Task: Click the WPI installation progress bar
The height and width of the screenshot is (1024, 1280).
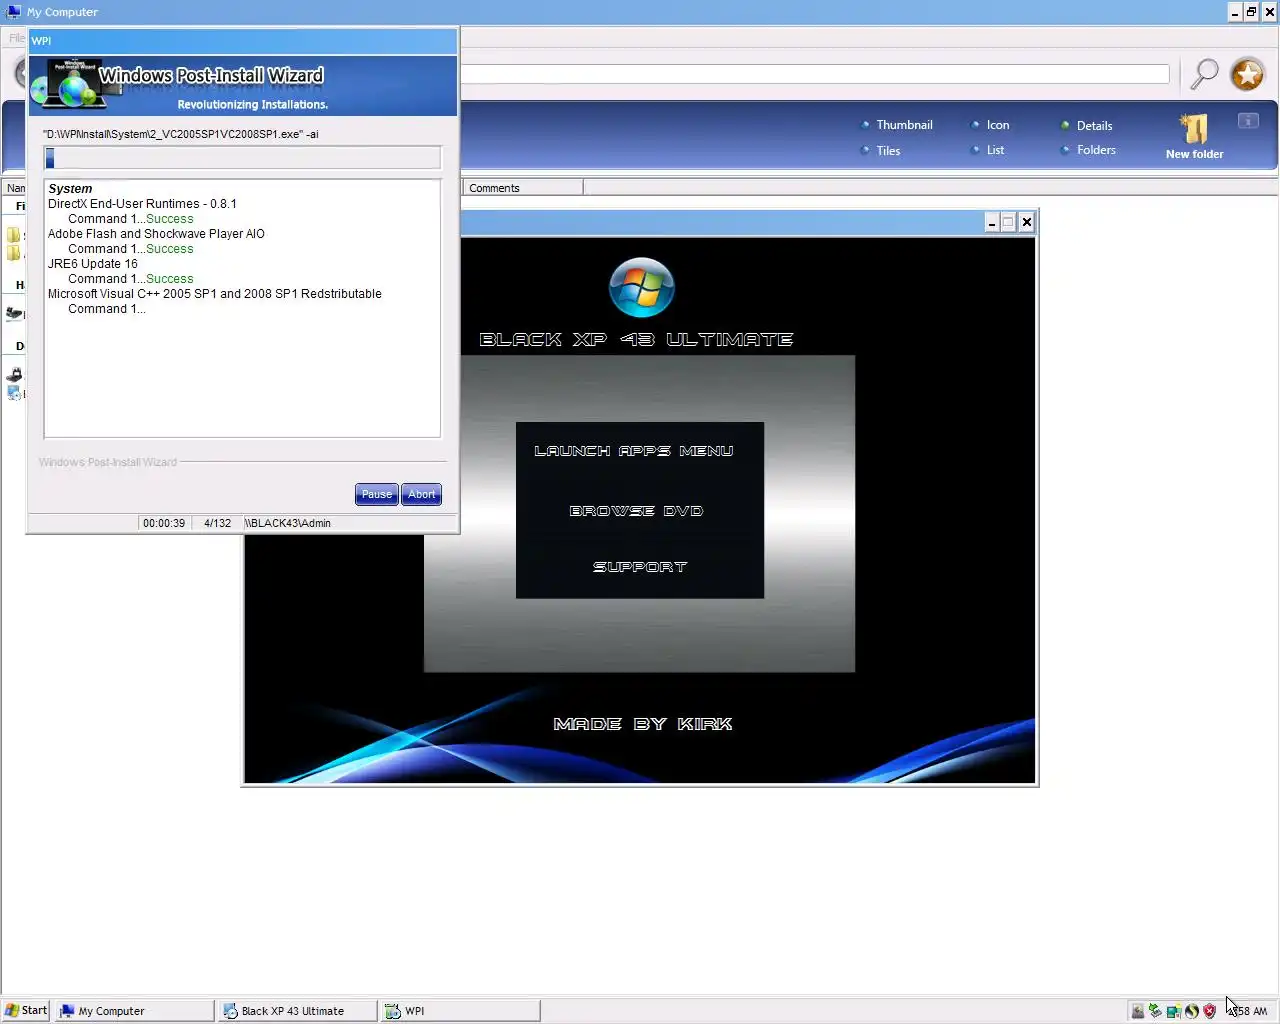Action: coord(242,158)
